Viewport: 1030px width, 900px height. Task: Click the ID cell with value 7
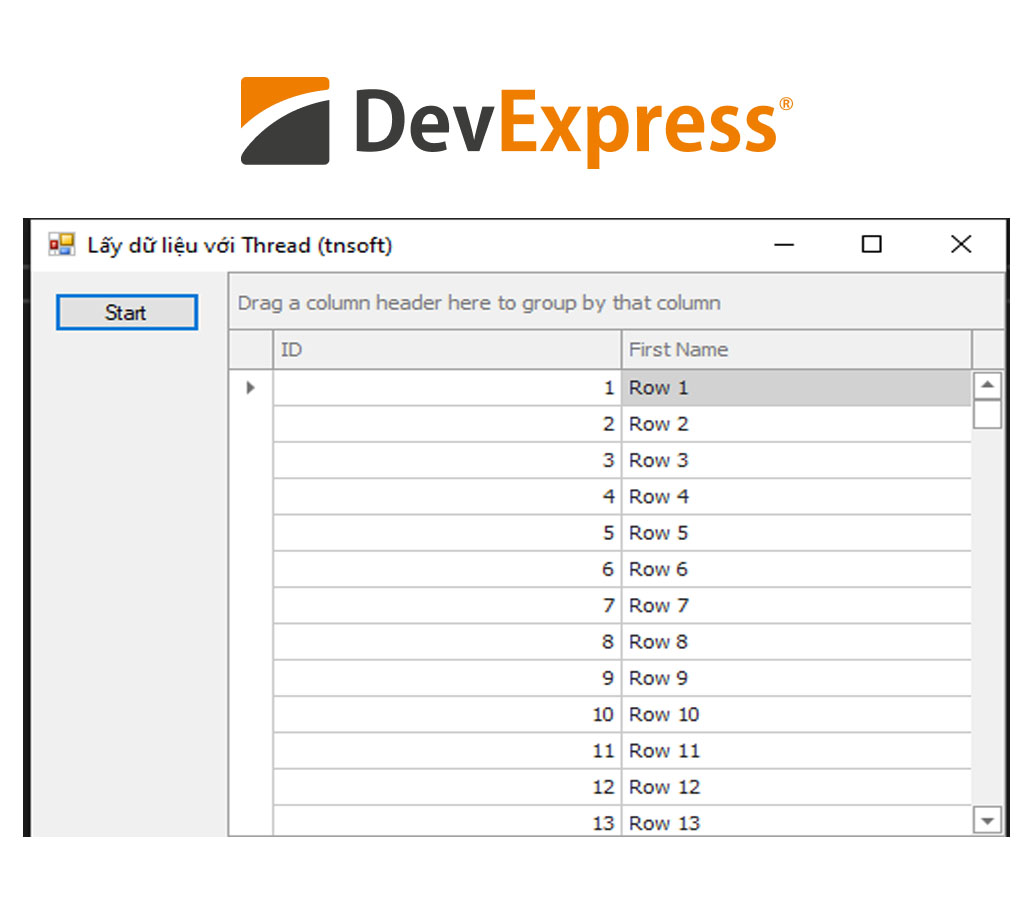tap(447, 605)
